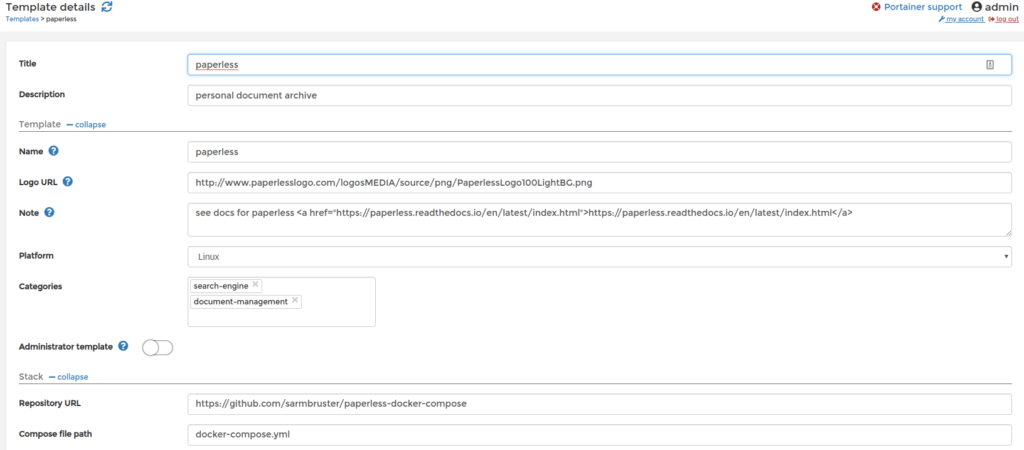Click the admin user avatar icon
1024x450 pixels.
(977, 7)
